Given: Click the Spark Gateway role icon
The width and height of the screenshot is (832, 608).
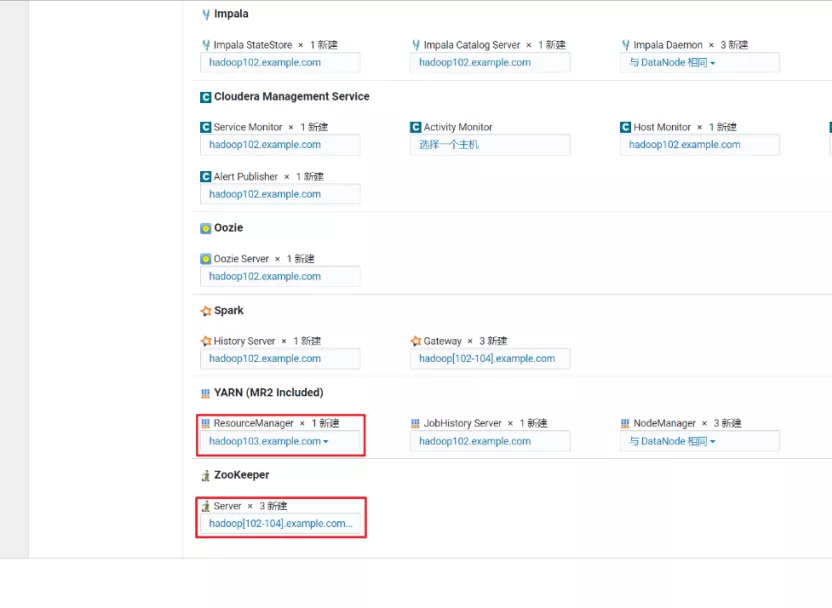Looking at the screenshot, I should point(416,341).
